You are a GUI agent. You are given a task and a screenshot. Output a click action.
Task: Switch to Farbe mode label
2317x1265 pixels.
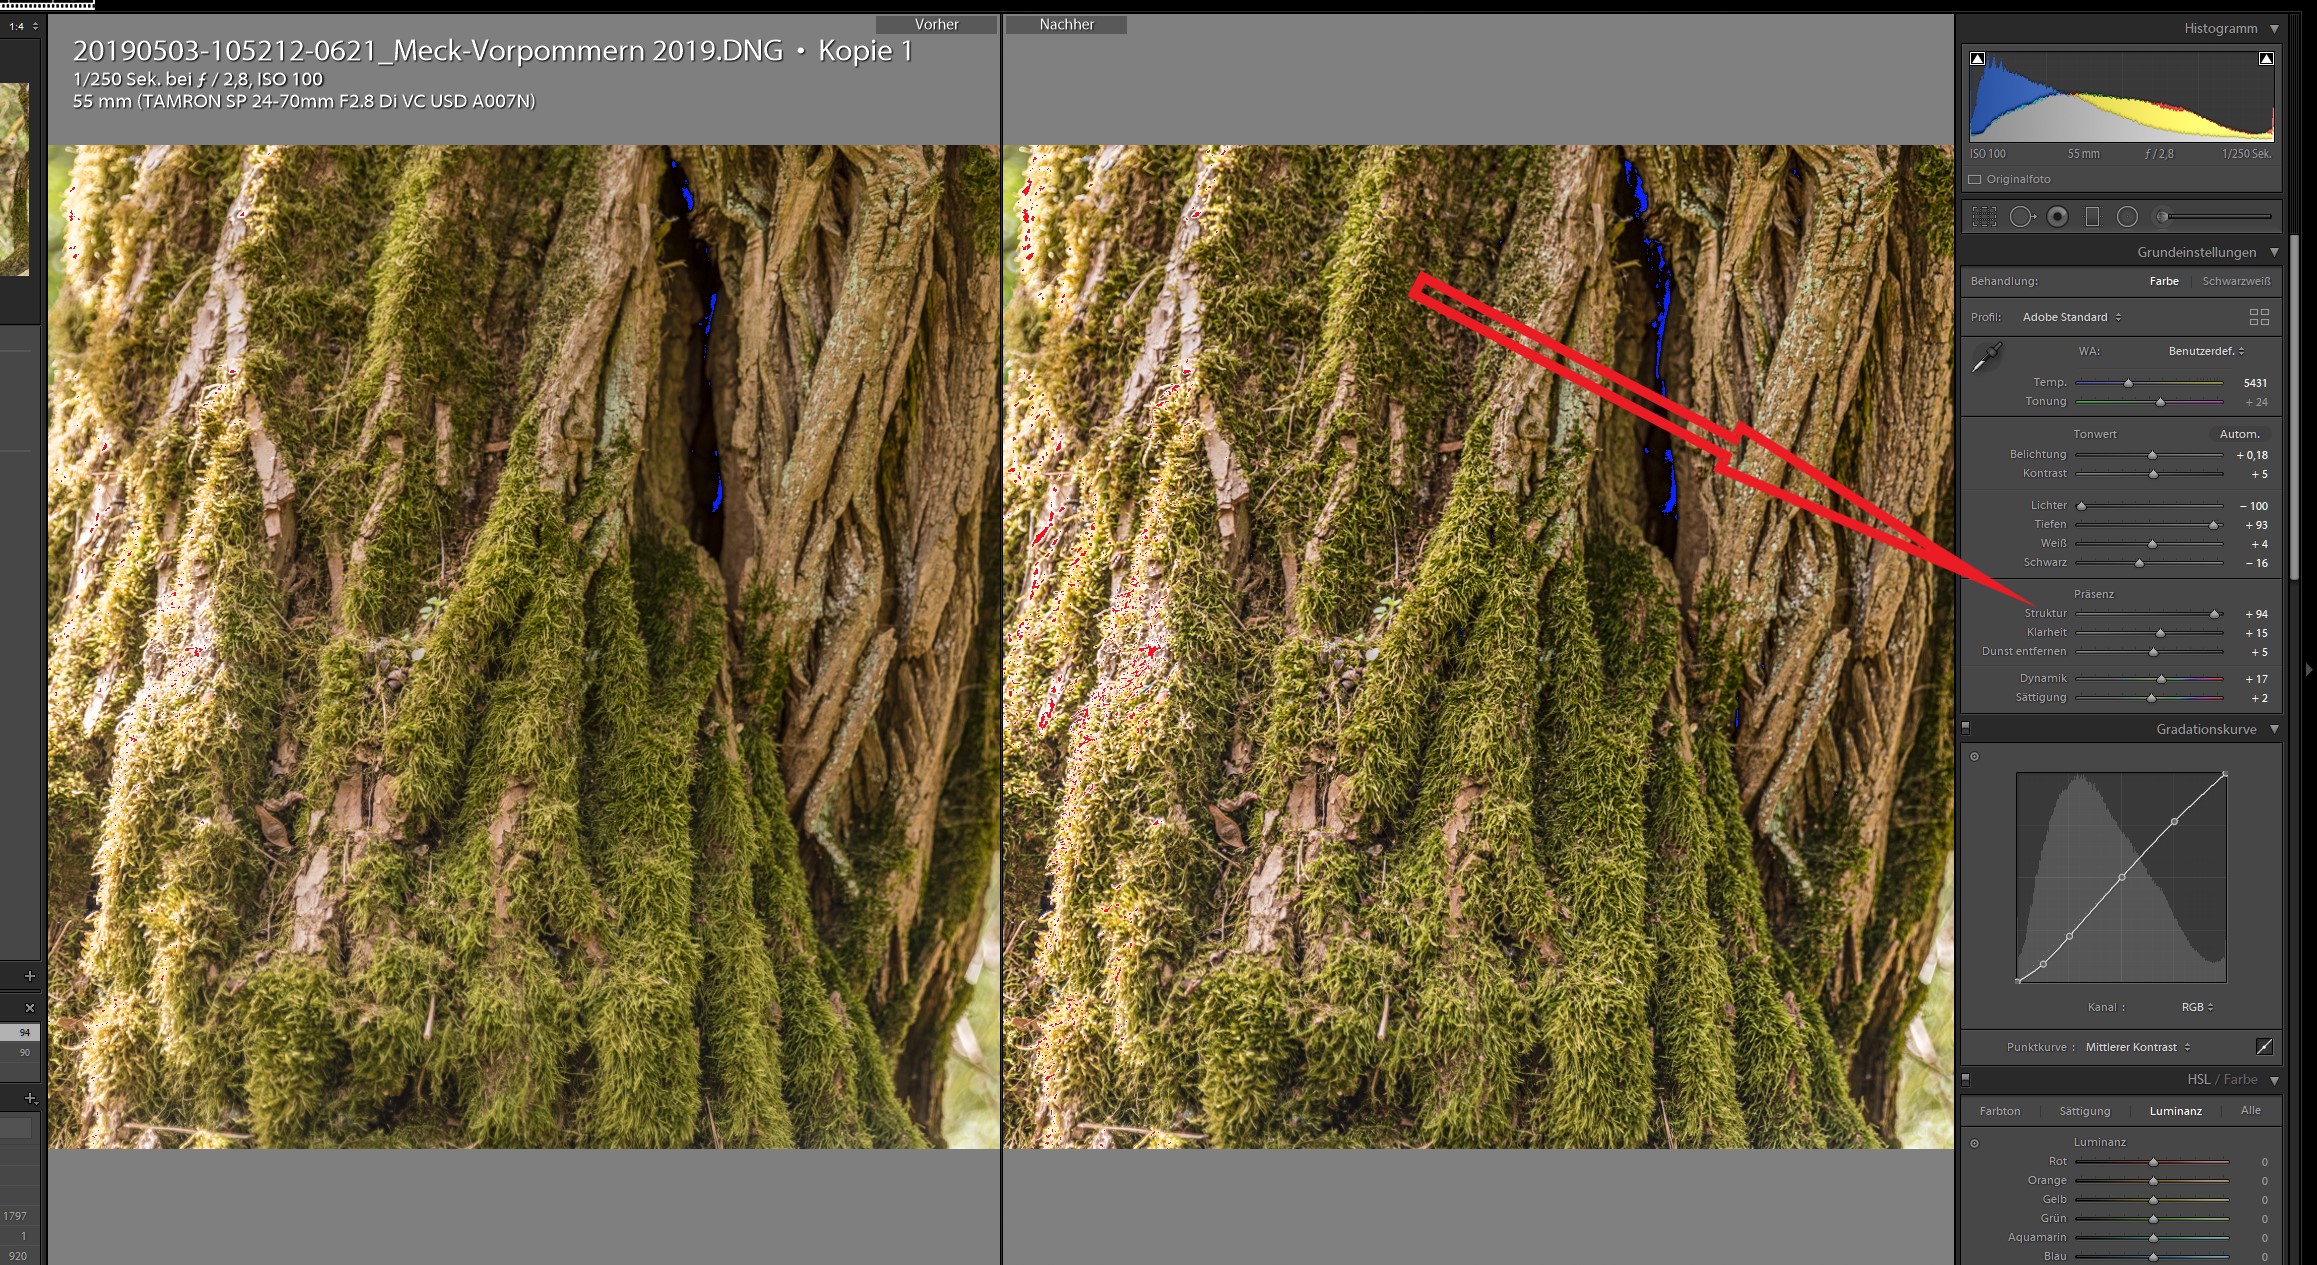[x=2240, y=1080]
